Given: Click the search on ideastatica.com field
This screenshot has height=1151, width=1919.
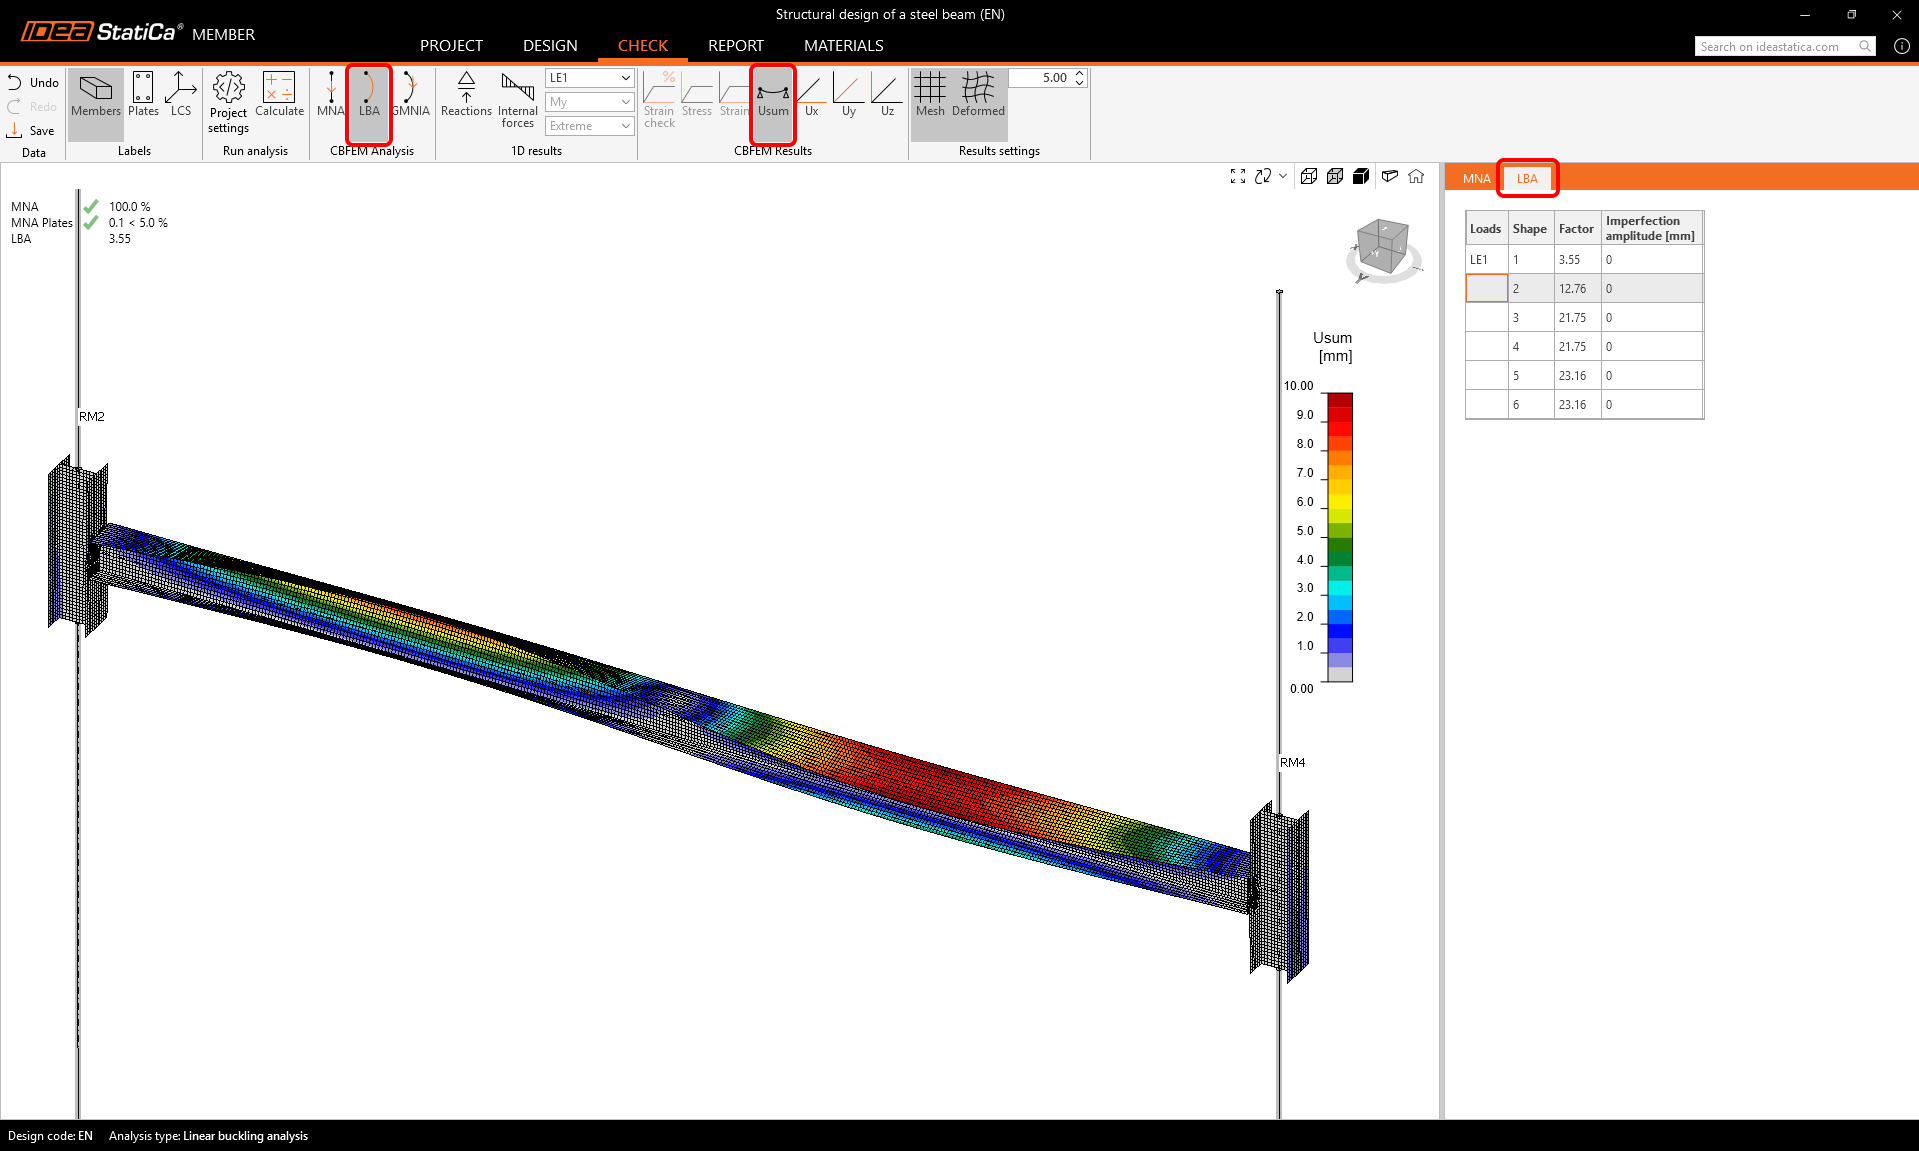Looking at the screenshot, I should pyautogui.click(x=1775, y=47).
